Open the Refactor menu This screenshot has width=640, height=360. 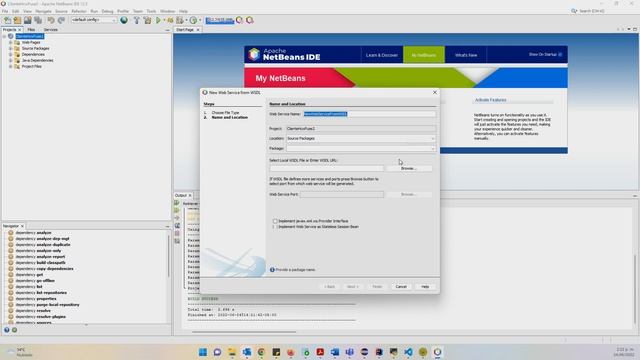coord(79,11)
